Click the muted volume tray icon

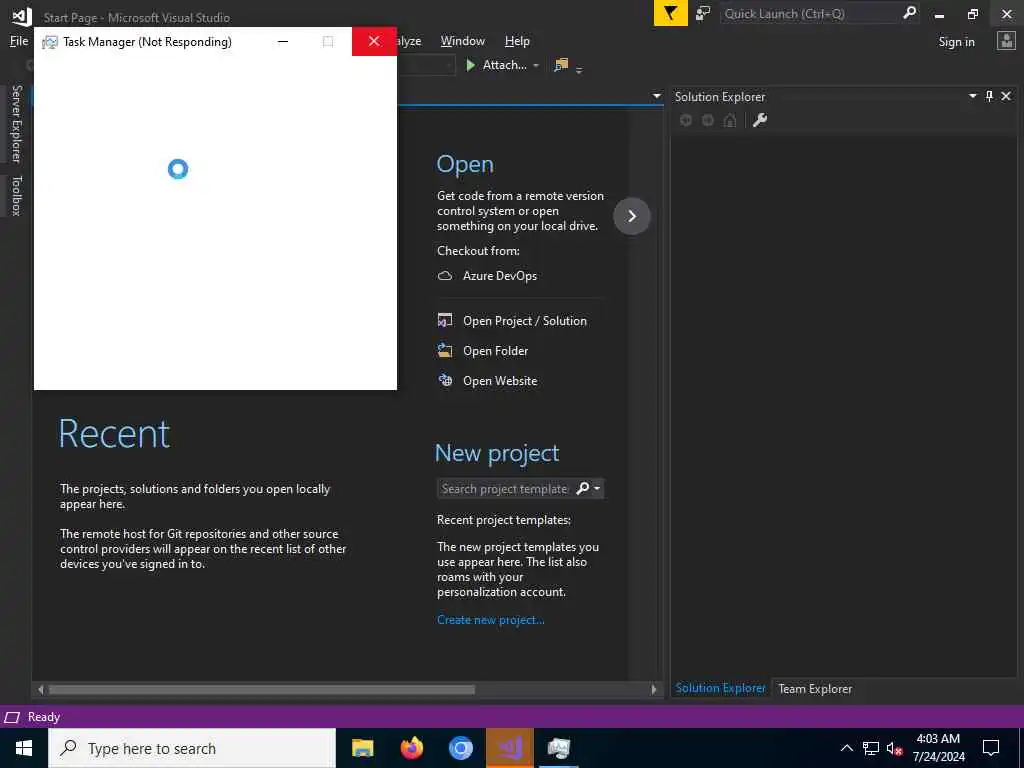pyautogui.click(x=895, y=748)
